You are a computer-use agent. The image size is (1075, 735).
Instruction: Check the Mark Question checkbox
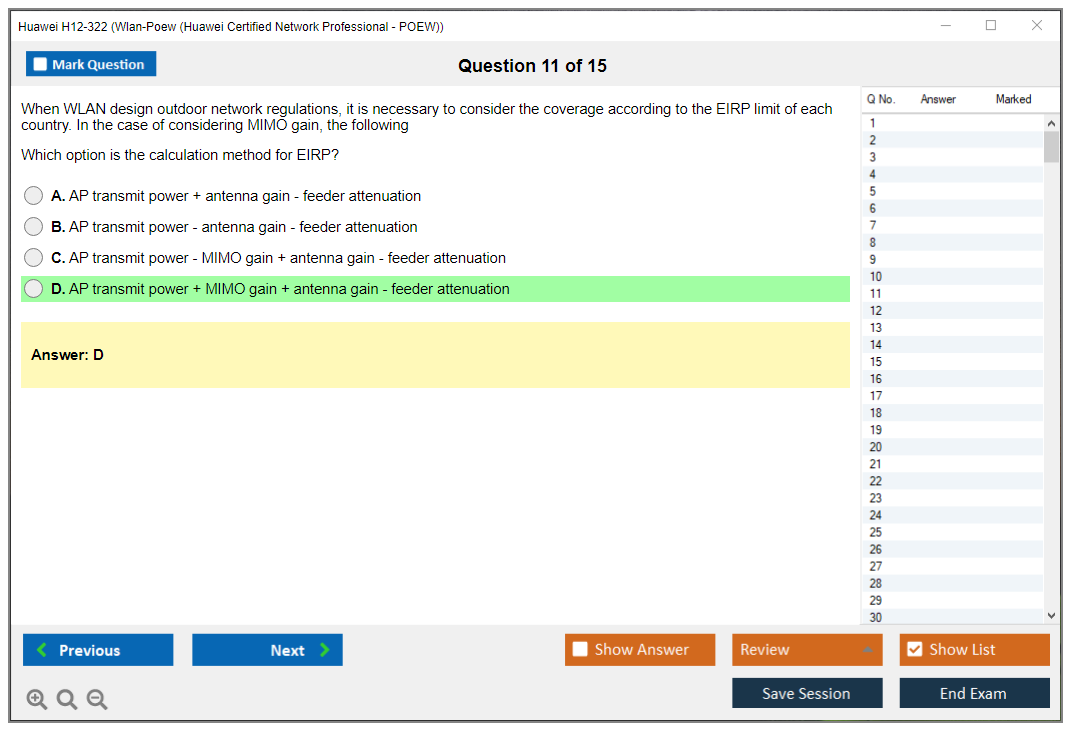pos(40,64)
